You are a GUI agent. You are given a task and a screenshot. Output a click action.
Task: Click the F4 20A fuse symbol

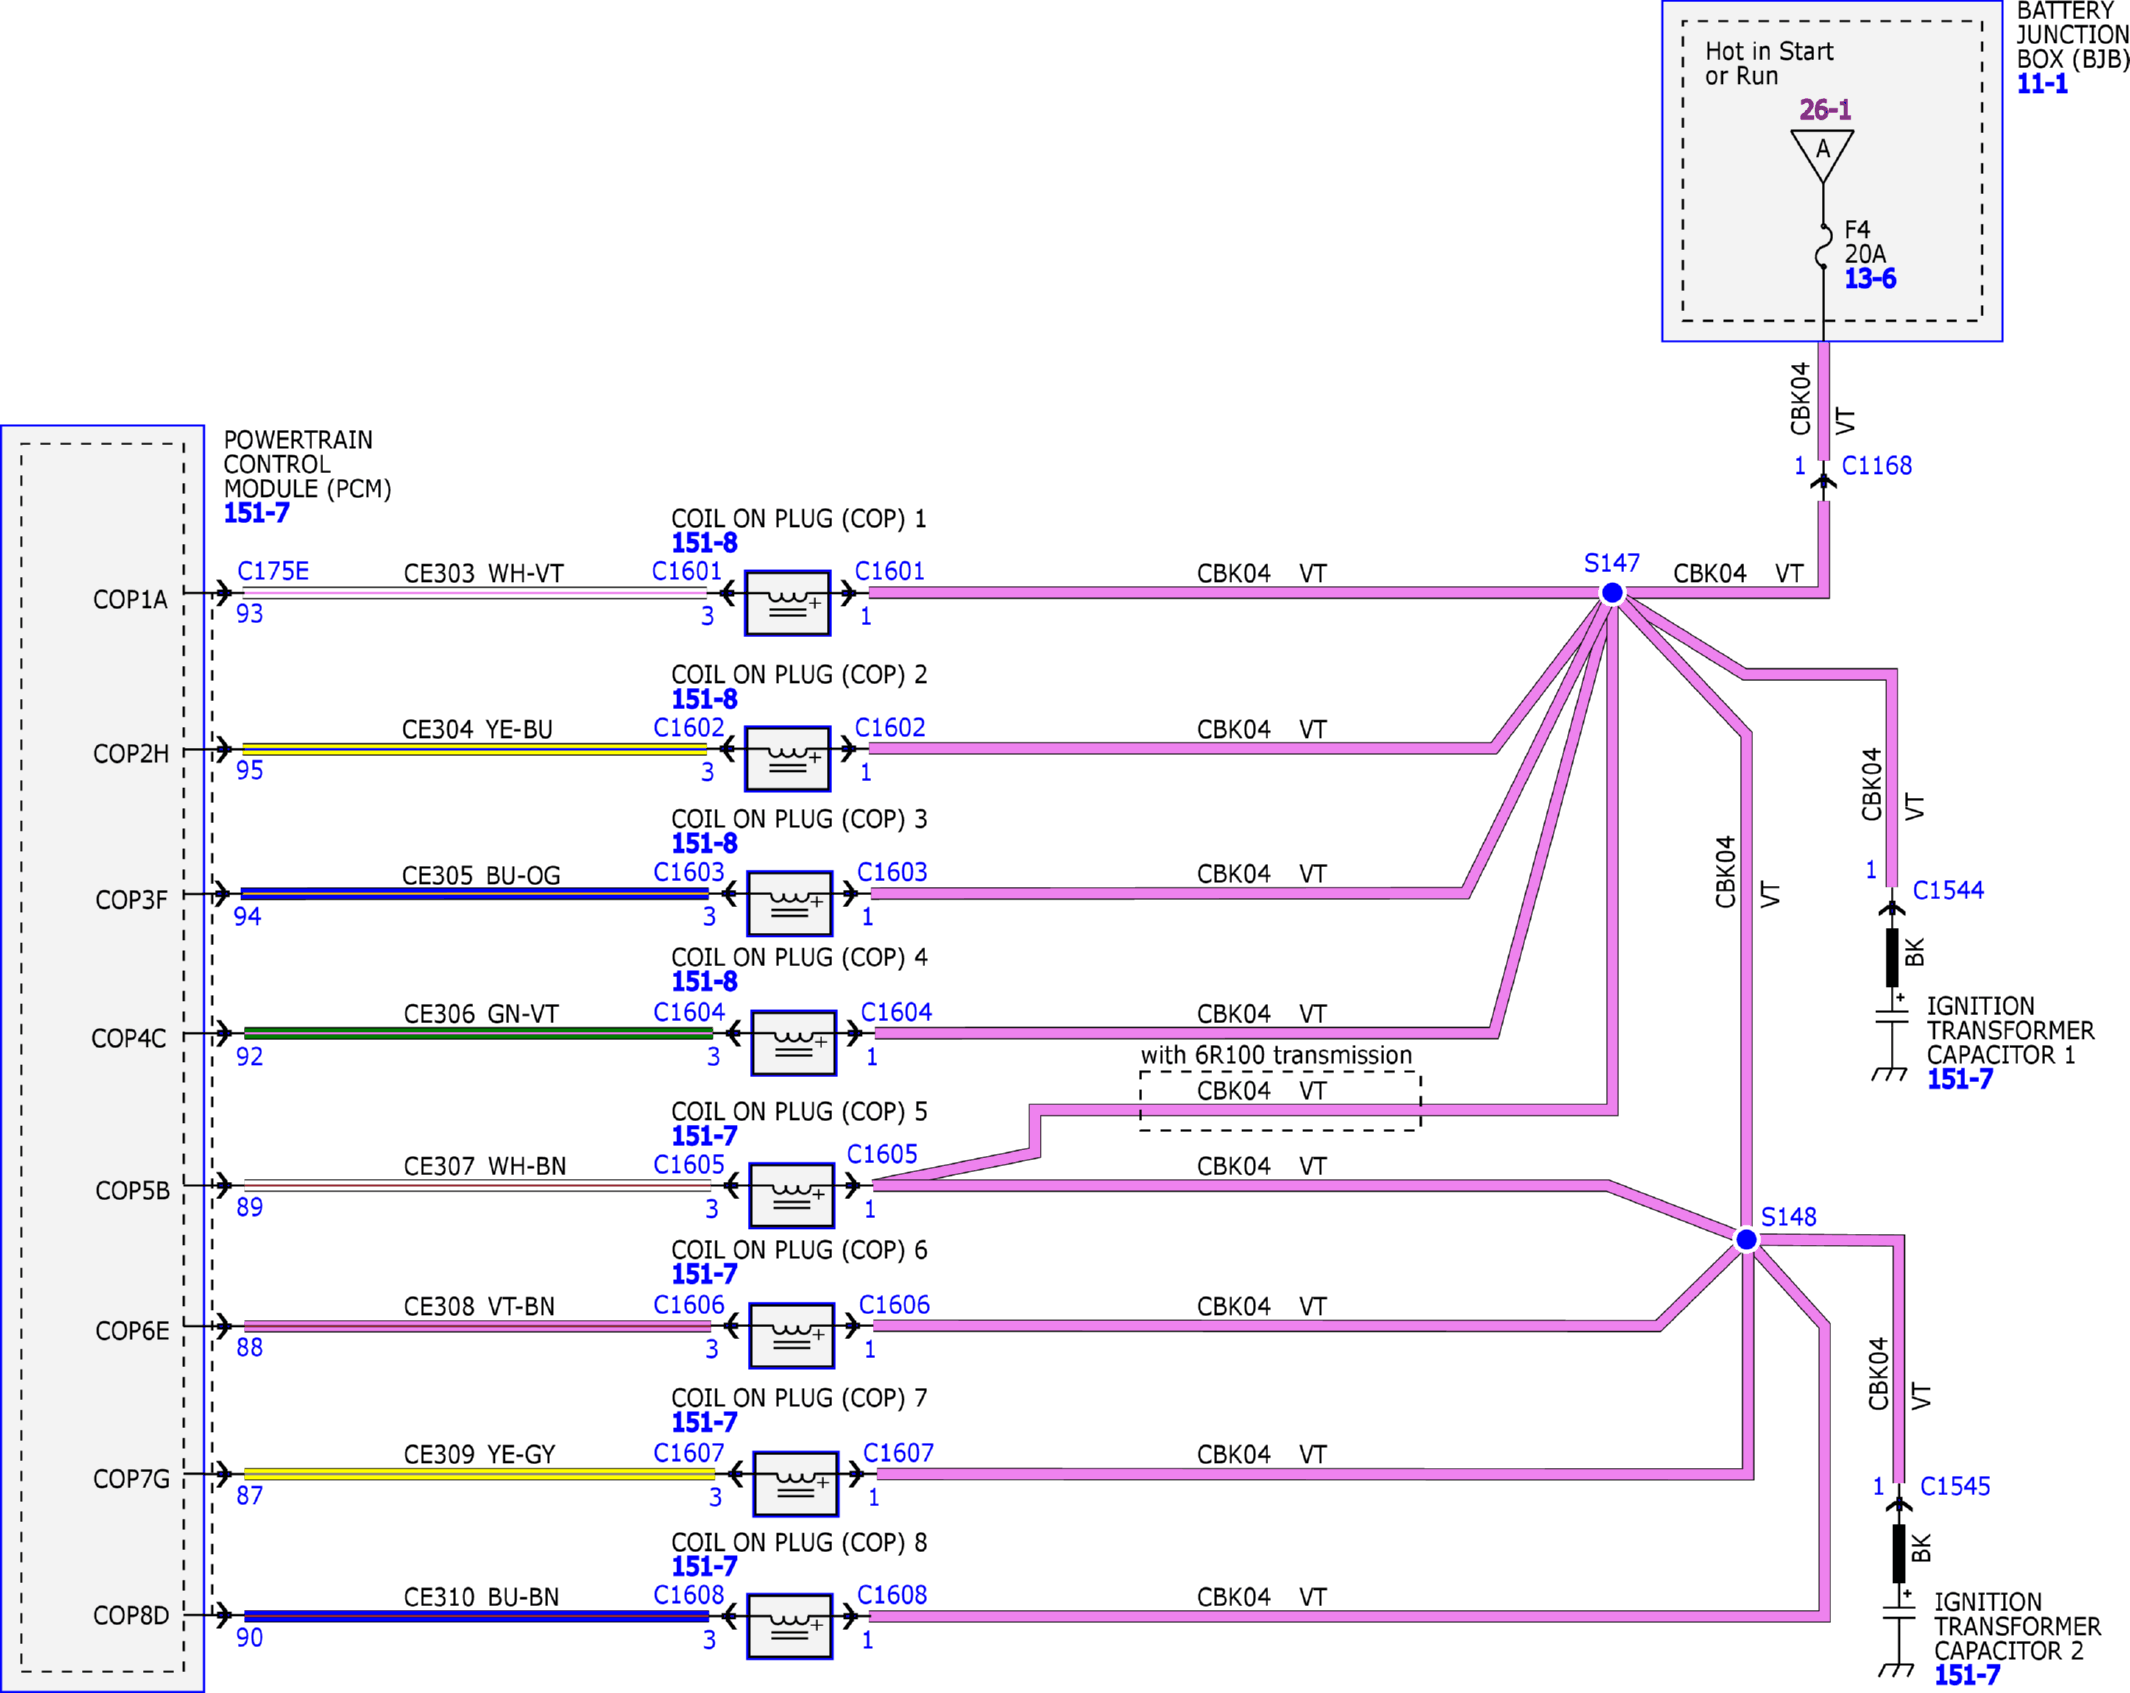pyautogui.click(x=1823, y=245)
